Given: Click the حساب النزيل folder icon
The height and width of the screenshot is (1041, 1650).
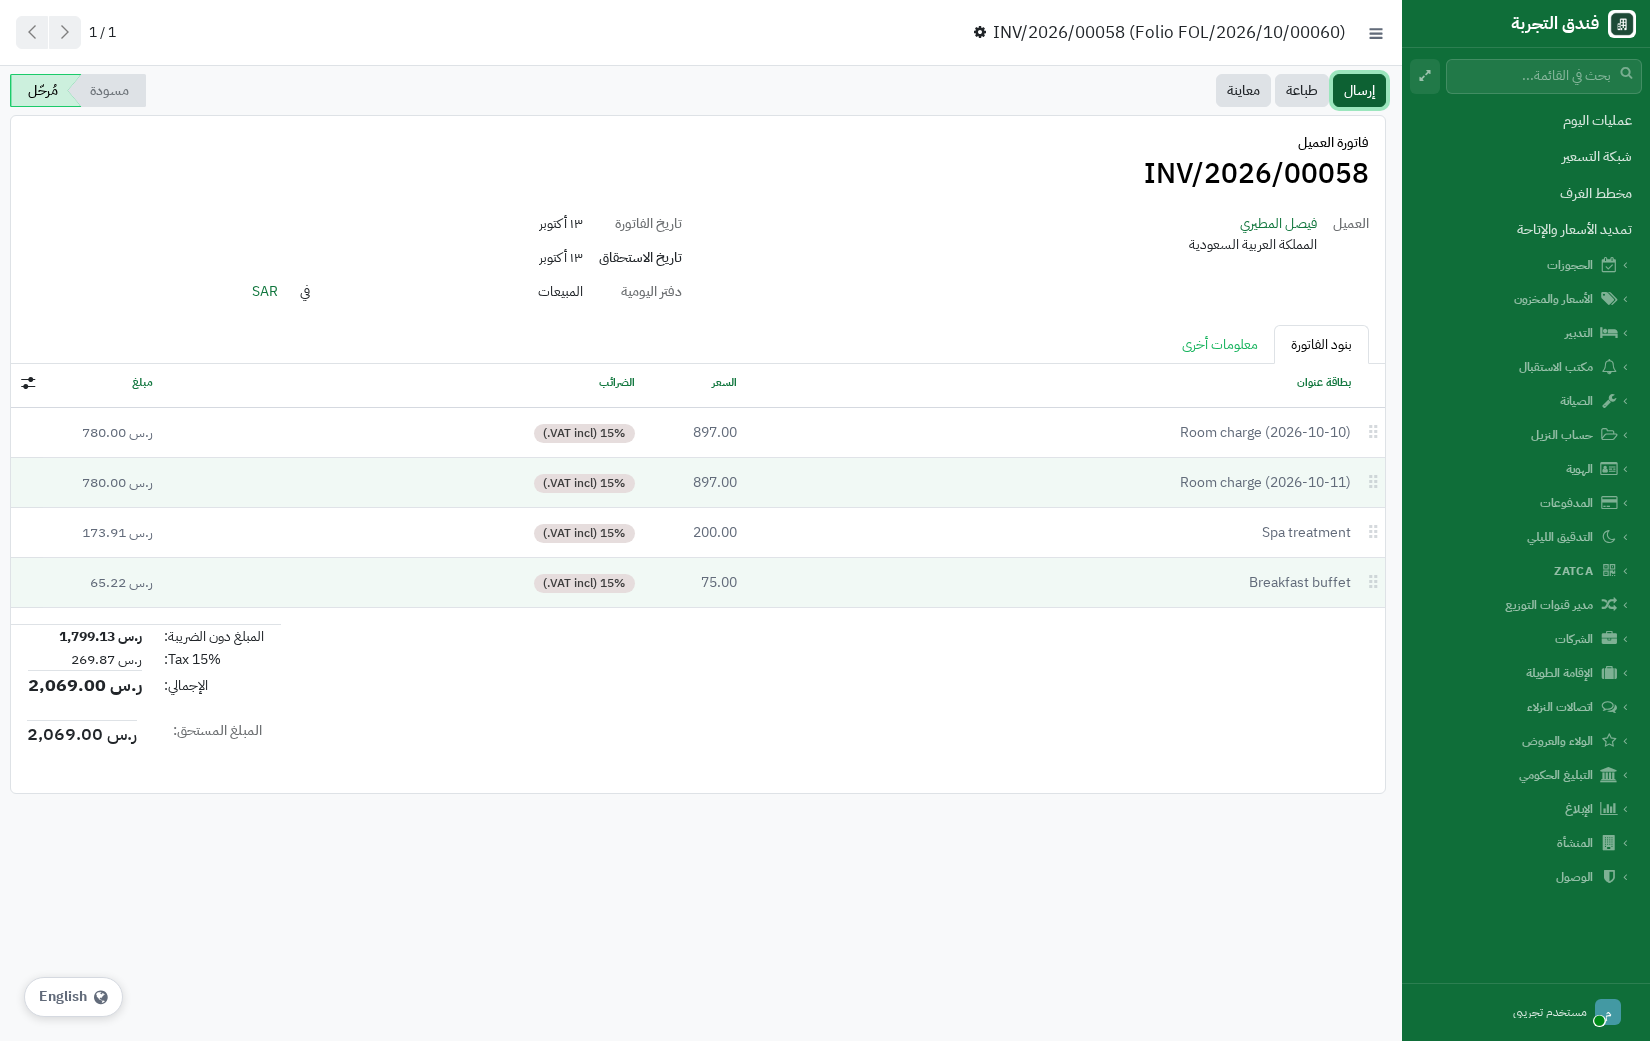Looking at the screenshot, I should (1609, 435).
